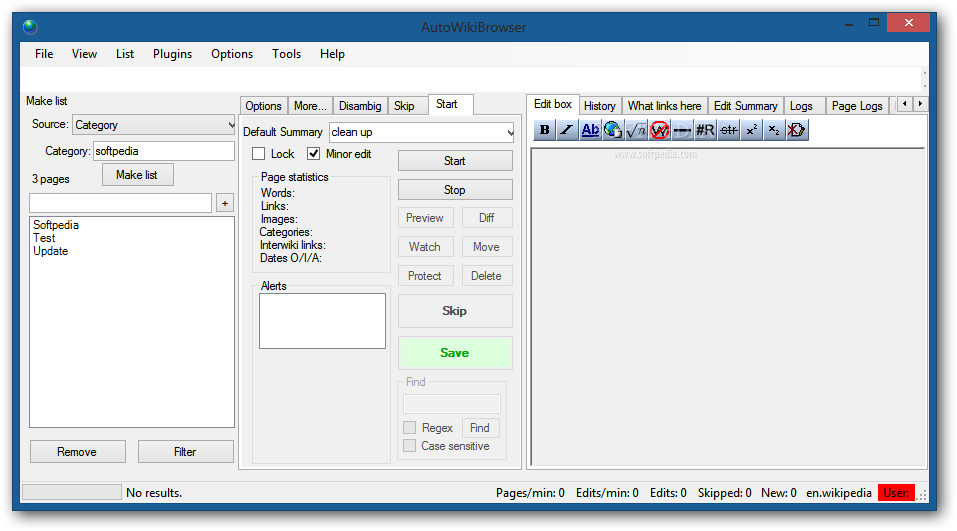Viewport: 957px width, 531px height.
Task: Insert an external link with the globe icon
Action: [613, 130]
